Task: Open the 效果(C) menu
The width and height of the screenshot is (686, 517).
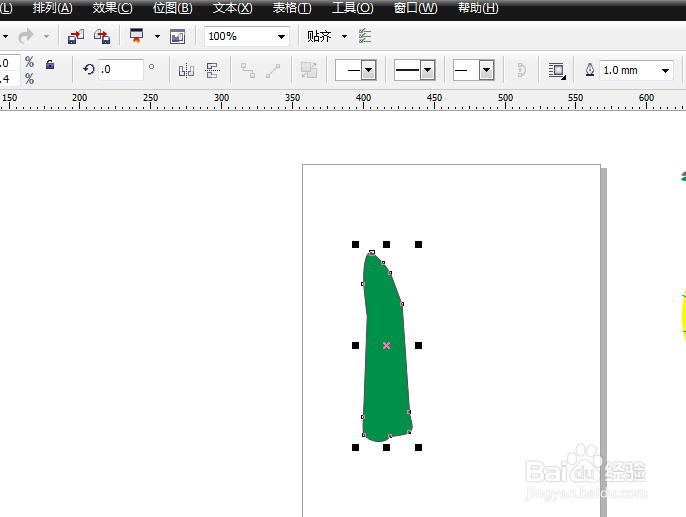Action: click(x=112, y=8)
